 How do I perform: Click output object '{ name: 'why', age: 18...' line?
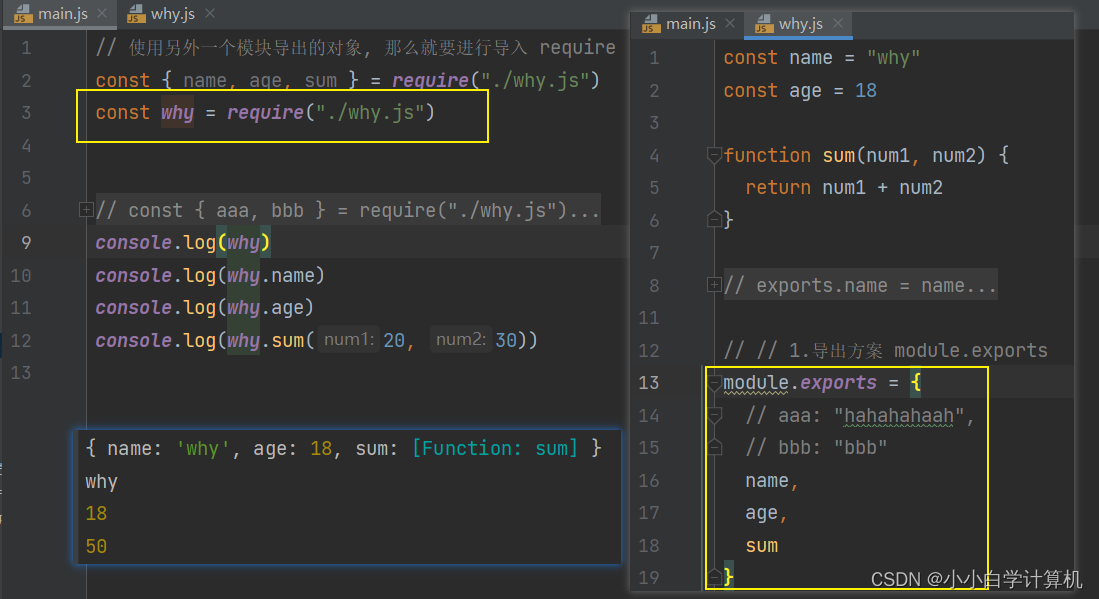[343, 448]
